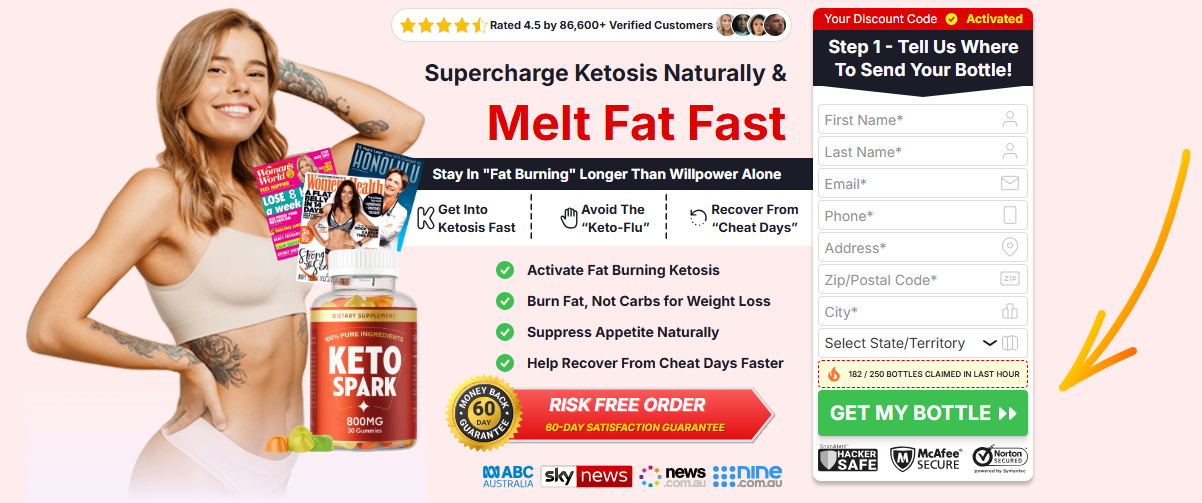Screen dimensions: 1202x503
Task: Click the chevron arrow in State/Territory field
Action: pyautogui.click(x=990, y=343)
